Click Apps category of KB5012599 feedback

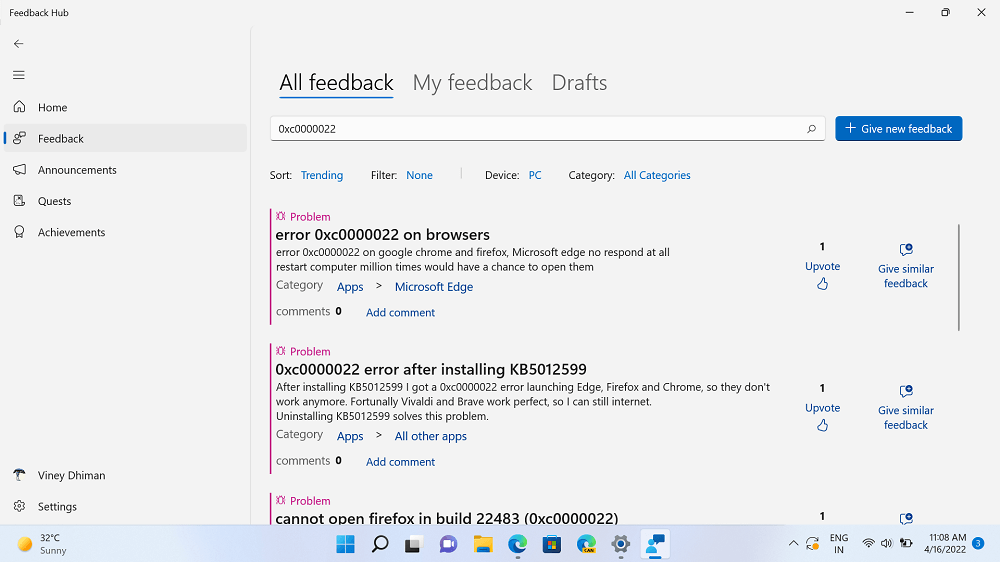tap(350, 436)
